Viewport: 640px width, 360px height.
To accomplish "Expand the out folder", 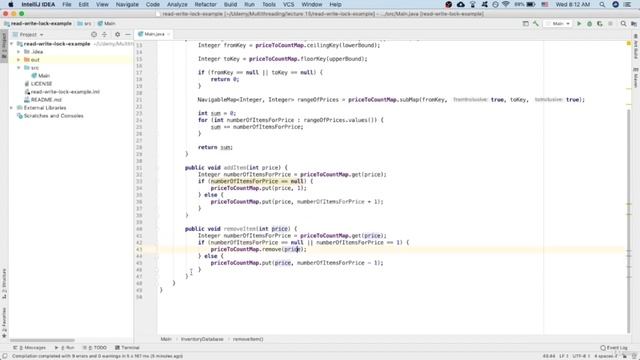I will tap(18, 60).
